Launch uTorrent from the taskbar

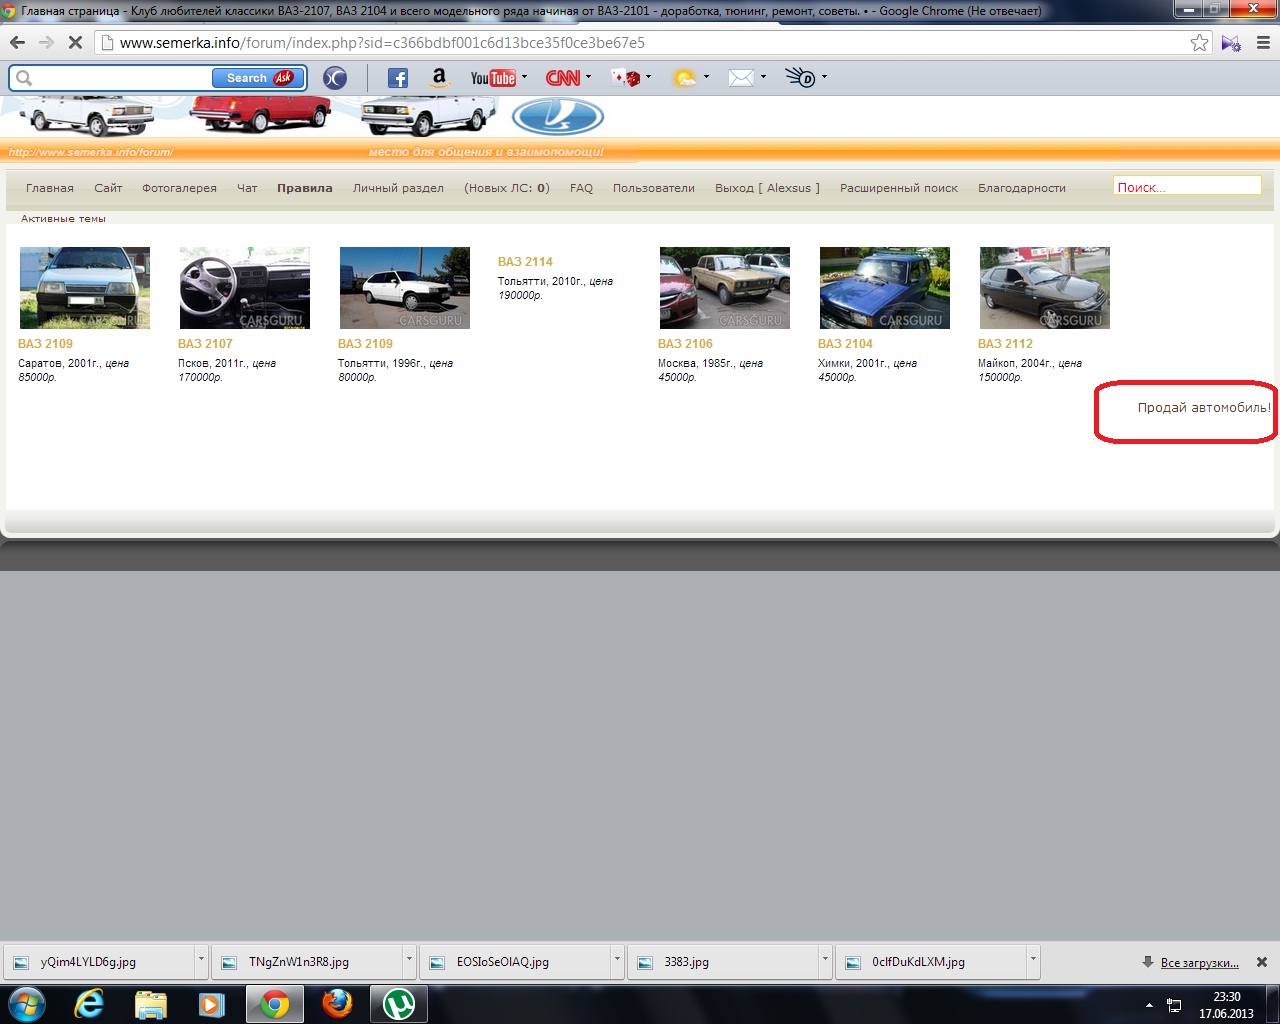point(399,1003)
